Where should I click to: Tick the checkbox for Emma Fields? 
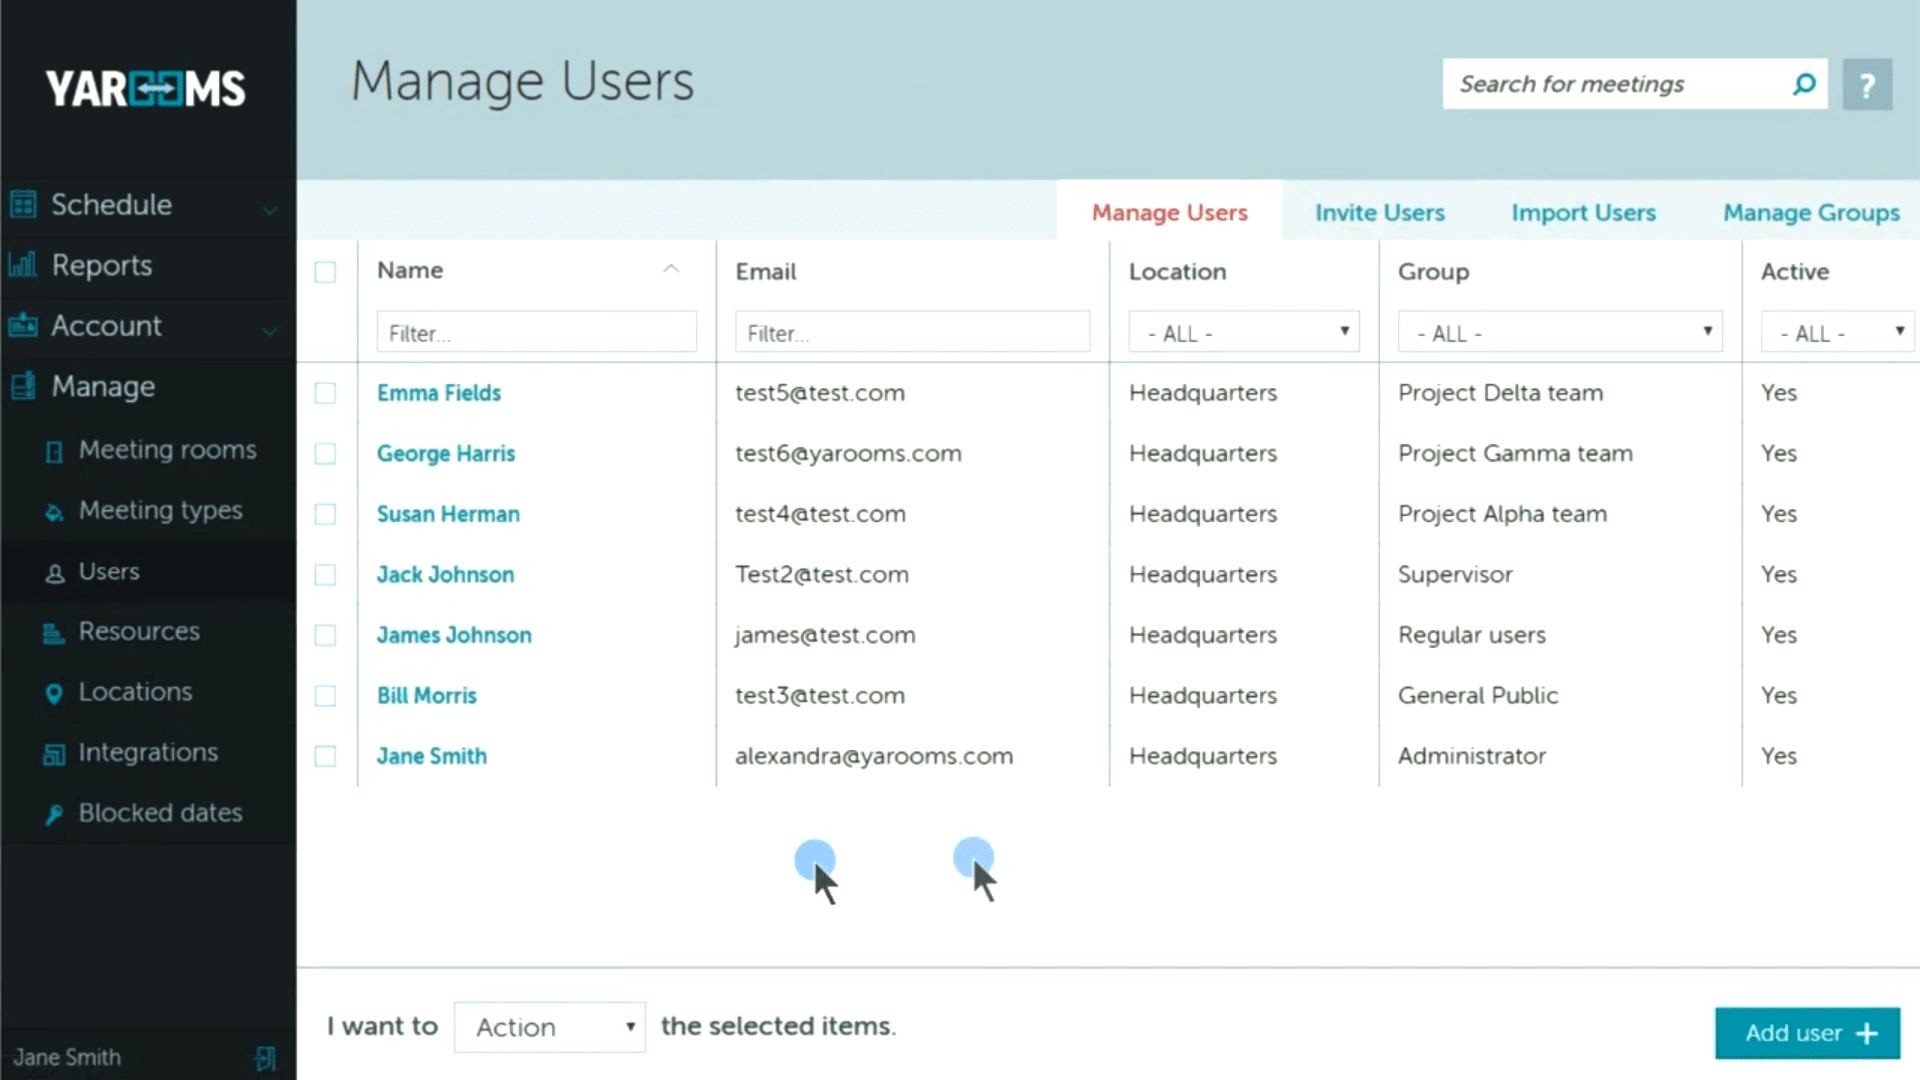(325, 393)
